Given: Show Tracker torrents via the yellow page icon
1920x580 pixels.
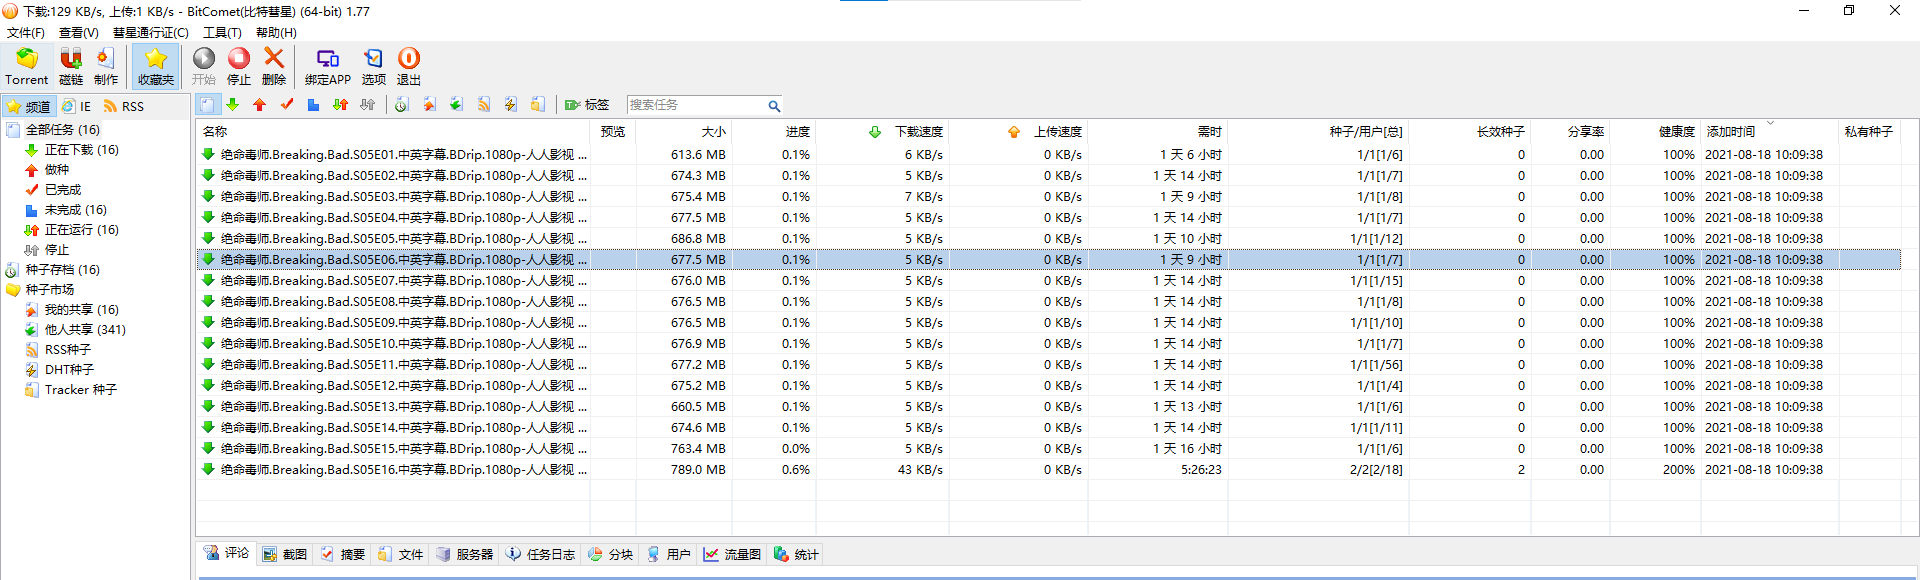Looking at the screenshot, I should (538, 105).
